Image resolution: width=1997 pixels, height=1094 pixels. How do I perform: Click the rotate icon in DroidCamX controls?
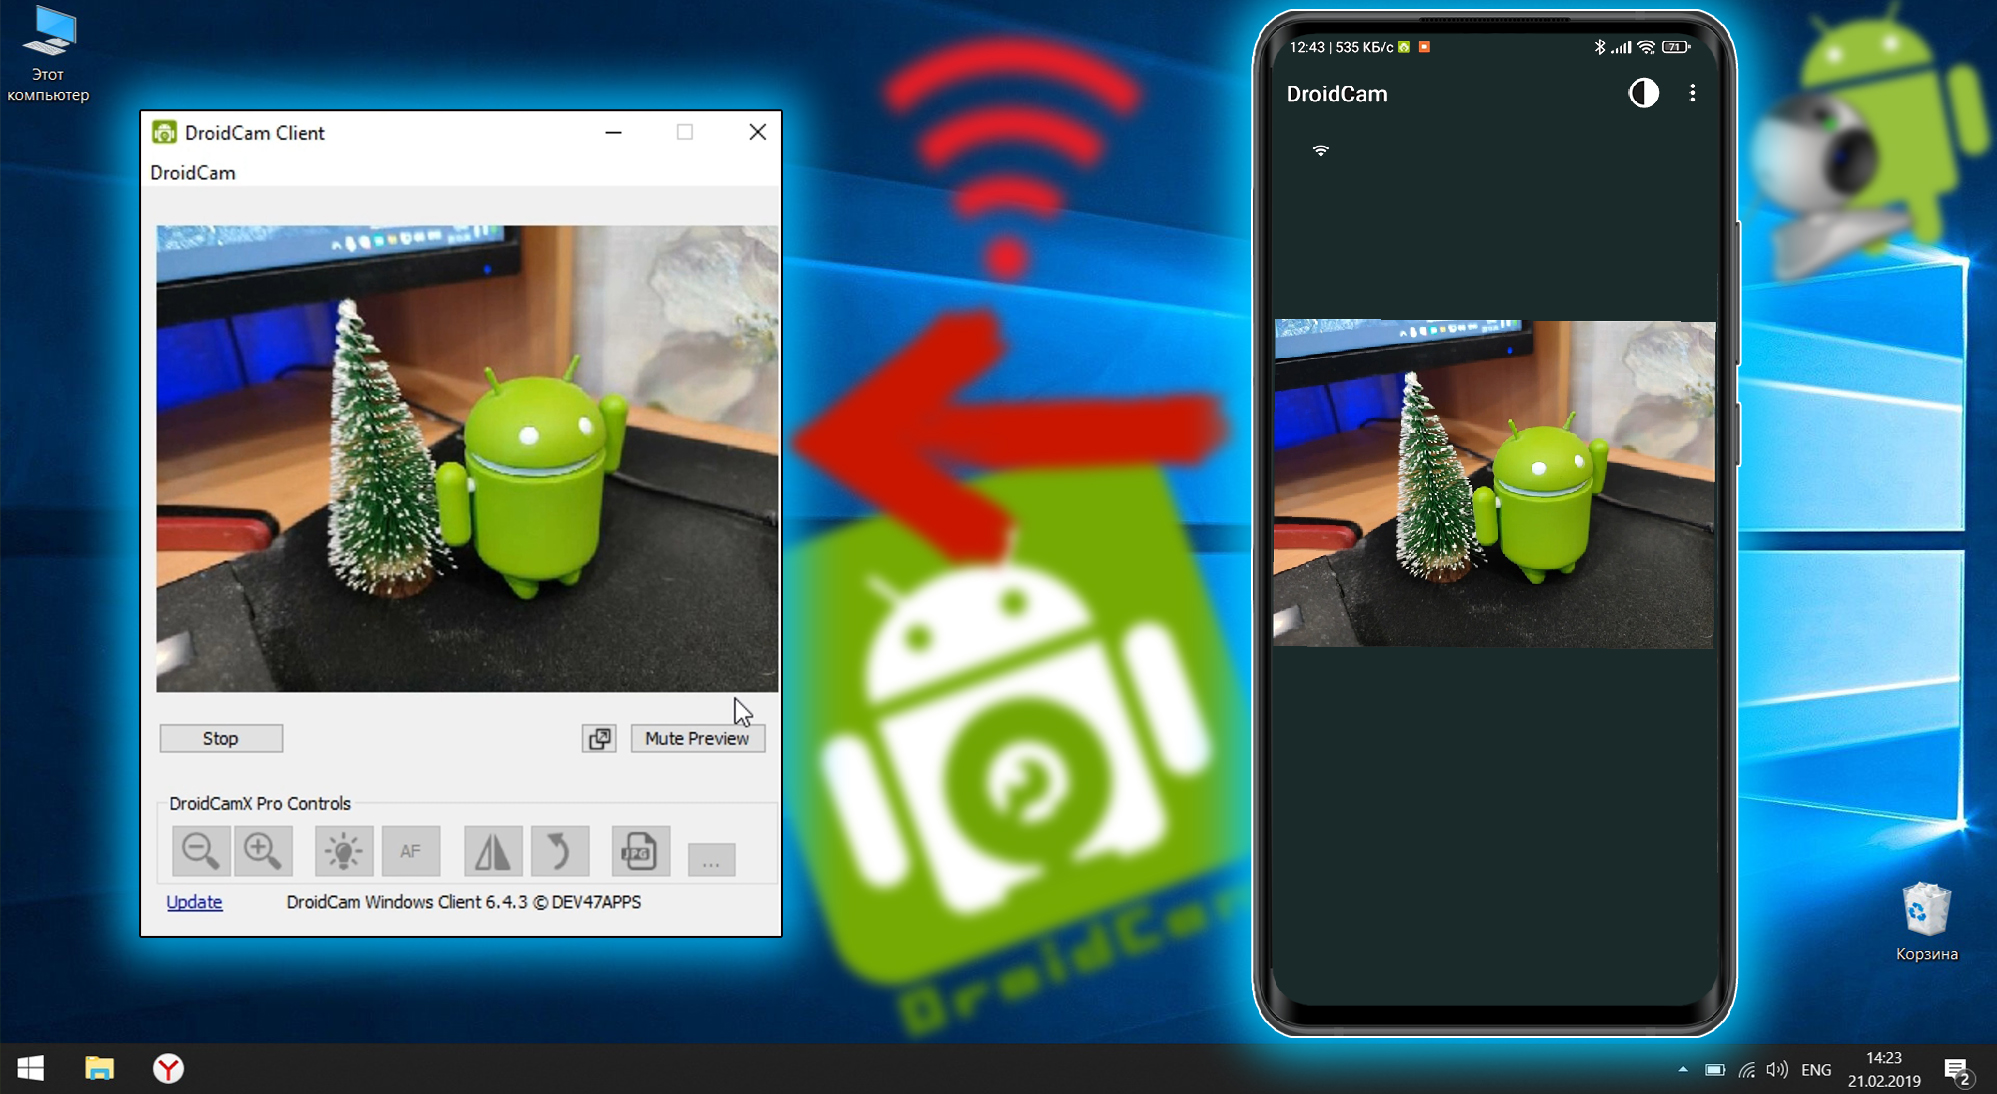tap(560, 847)
